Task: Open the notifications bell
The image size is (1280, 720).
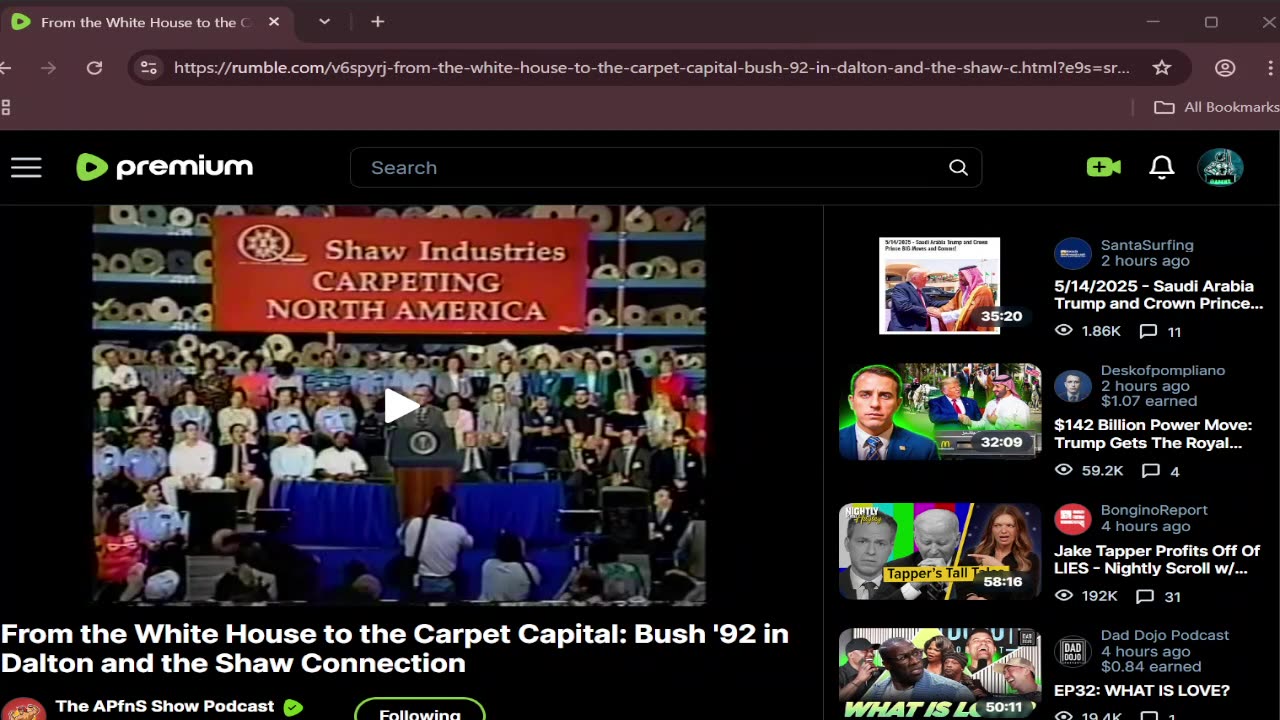Action: pyautogui.click(x=1161, y=168)
